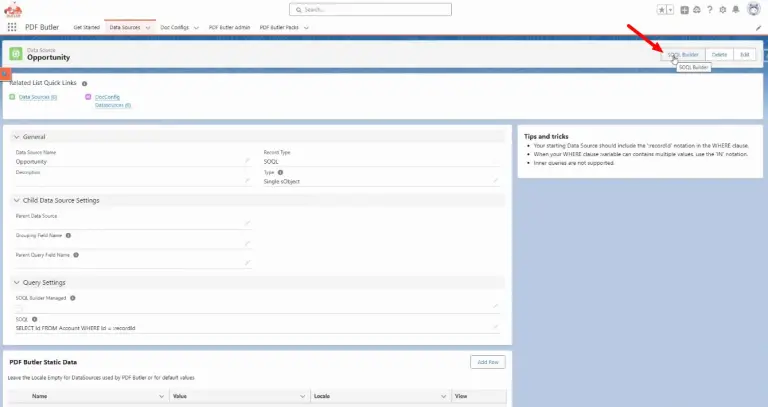Screen dimensions: 768x407
Task: Select 'Single sObject' type value
Action: point(282,181)
